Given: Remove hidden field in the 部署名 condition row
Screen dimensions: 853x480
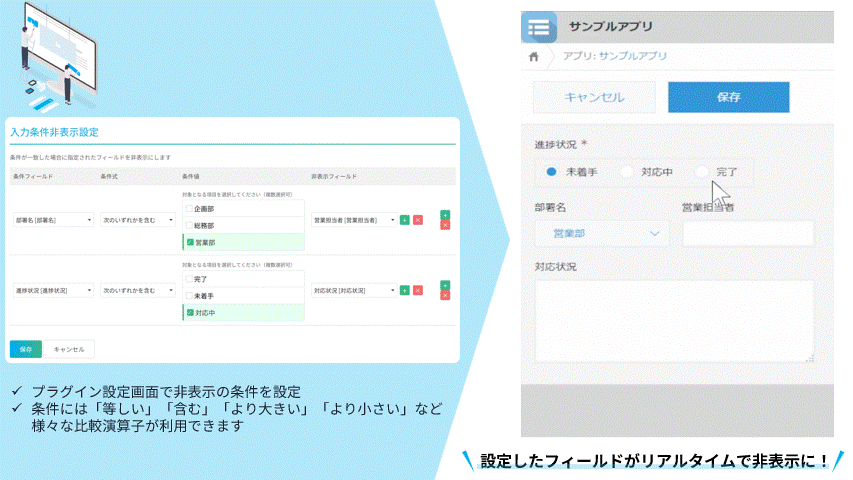Looking at the screenshot, I should pos(418,220).
